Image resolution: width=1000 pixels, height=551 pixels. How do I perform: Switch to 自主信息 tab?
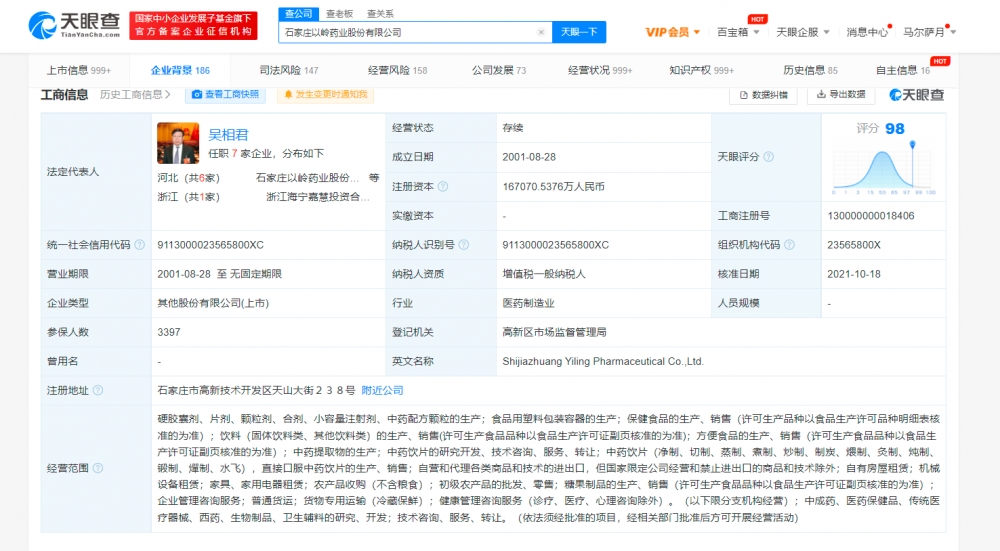(x=902, y=70)
